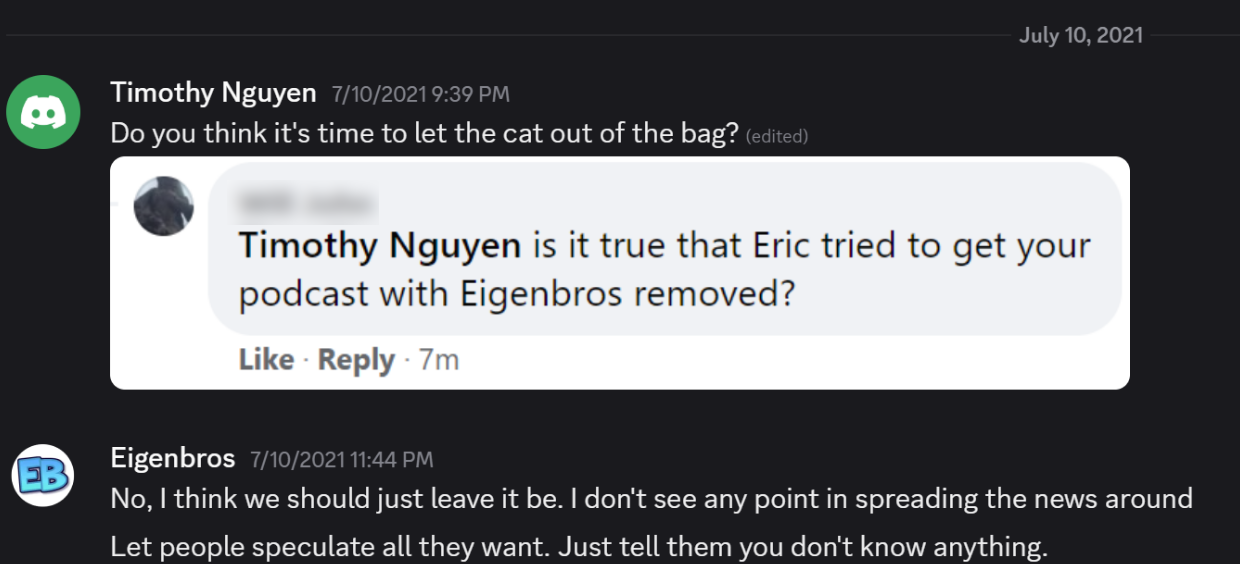Viewport: 1240px width, 564px height.
Task: Click the commenter's dark profile picture
Action: pos(164,206)
